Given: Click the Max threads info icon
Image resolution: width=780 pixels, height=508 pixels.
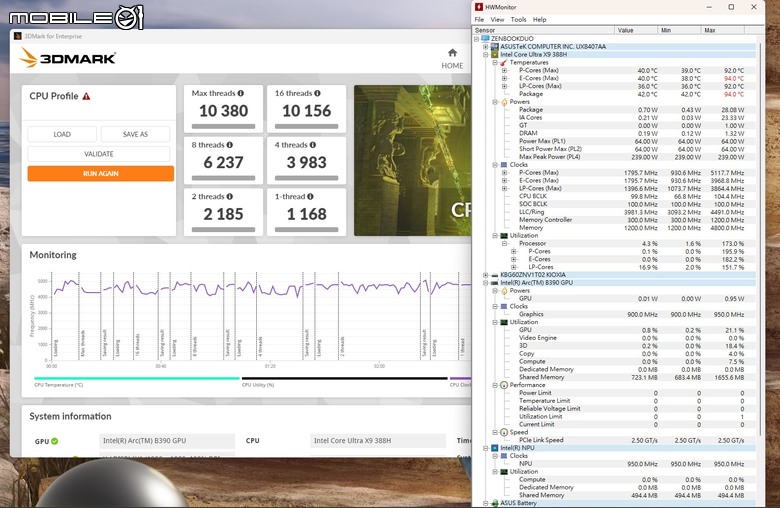Looking at the screenshot, I should pos(241,93).
